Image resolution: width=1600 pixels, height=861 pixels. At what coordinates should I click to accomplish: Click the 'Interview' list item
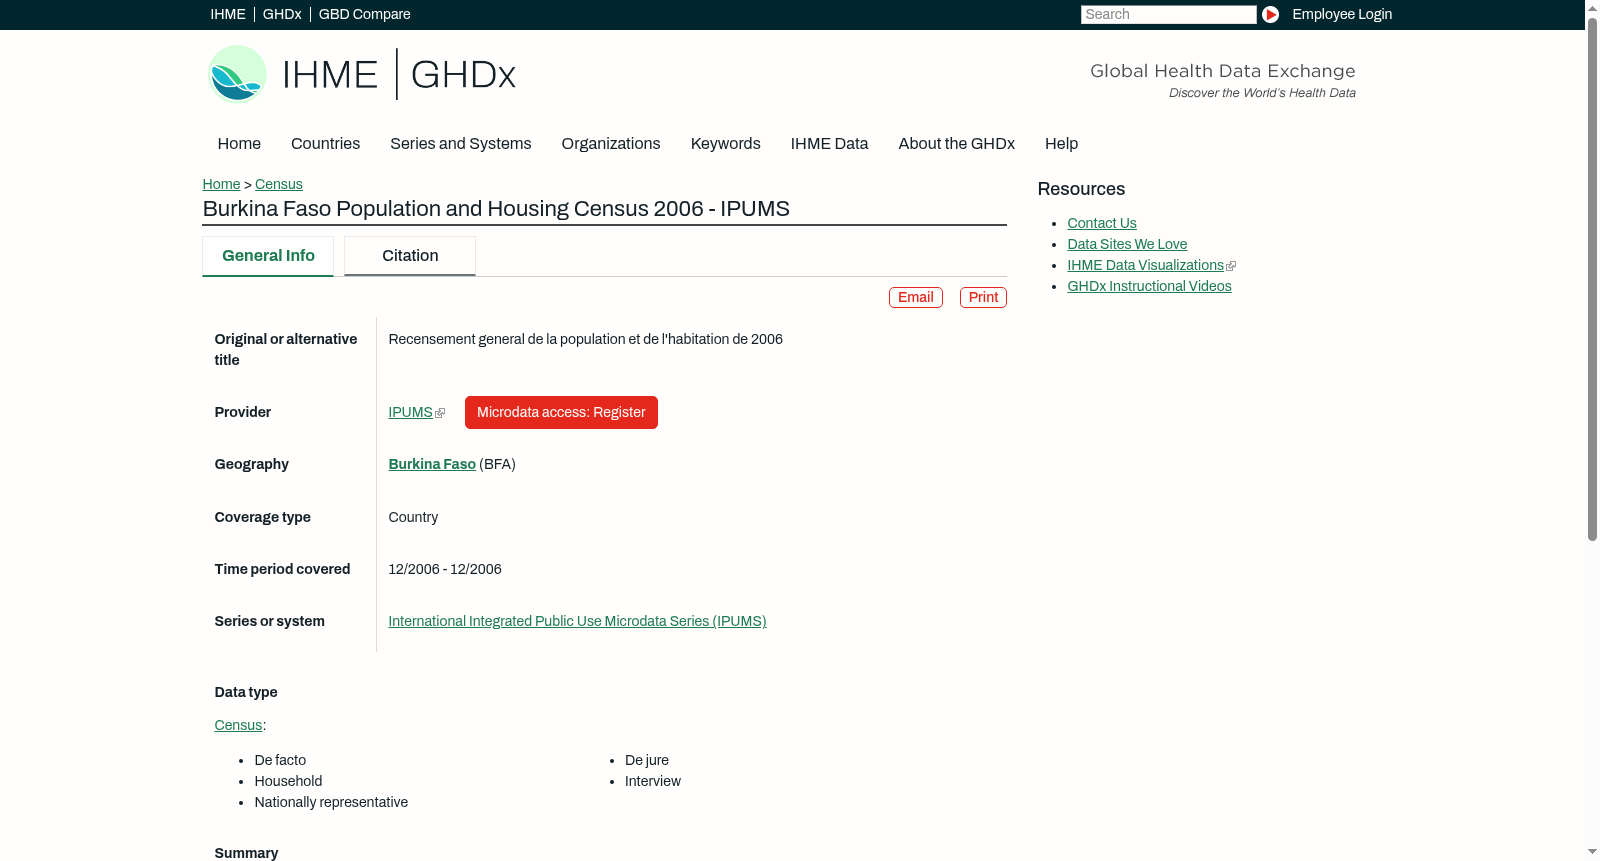[653, 781]
